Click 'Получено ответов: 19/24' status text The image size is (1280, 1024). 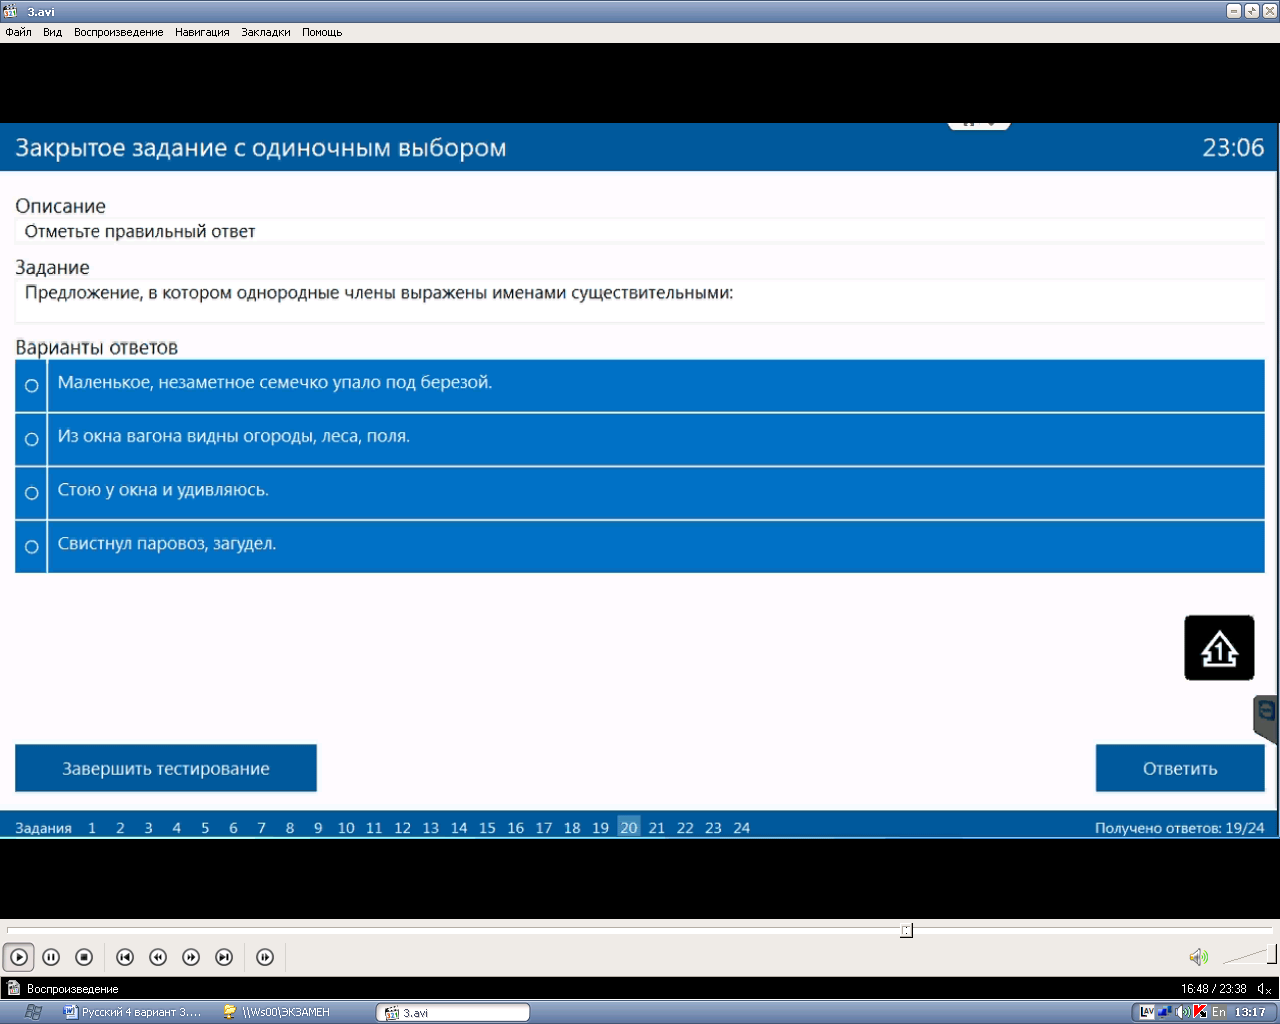point(1179,828)
